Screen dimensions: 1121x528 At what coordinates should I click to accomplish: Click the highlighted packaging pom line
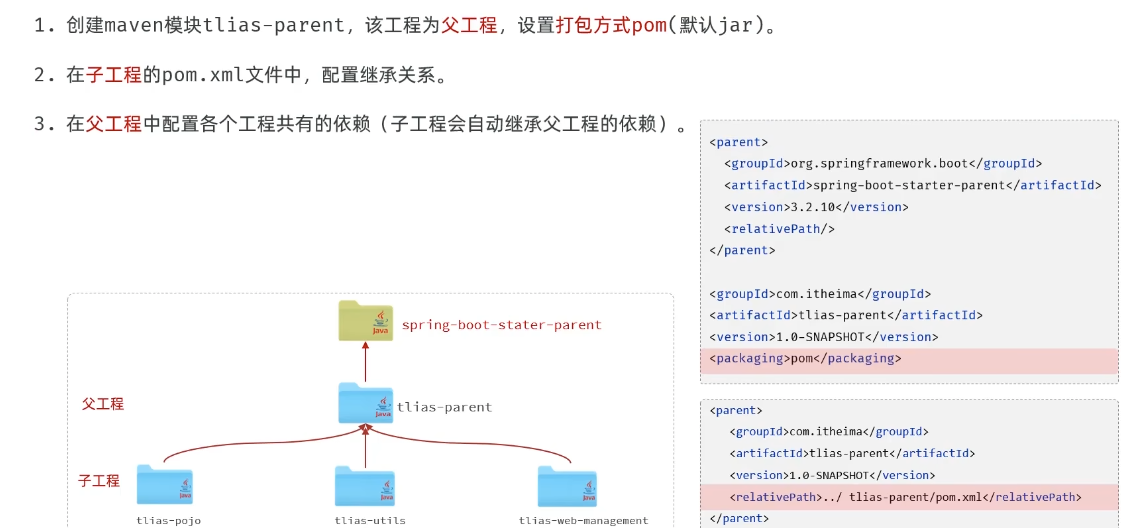[909, 359]
